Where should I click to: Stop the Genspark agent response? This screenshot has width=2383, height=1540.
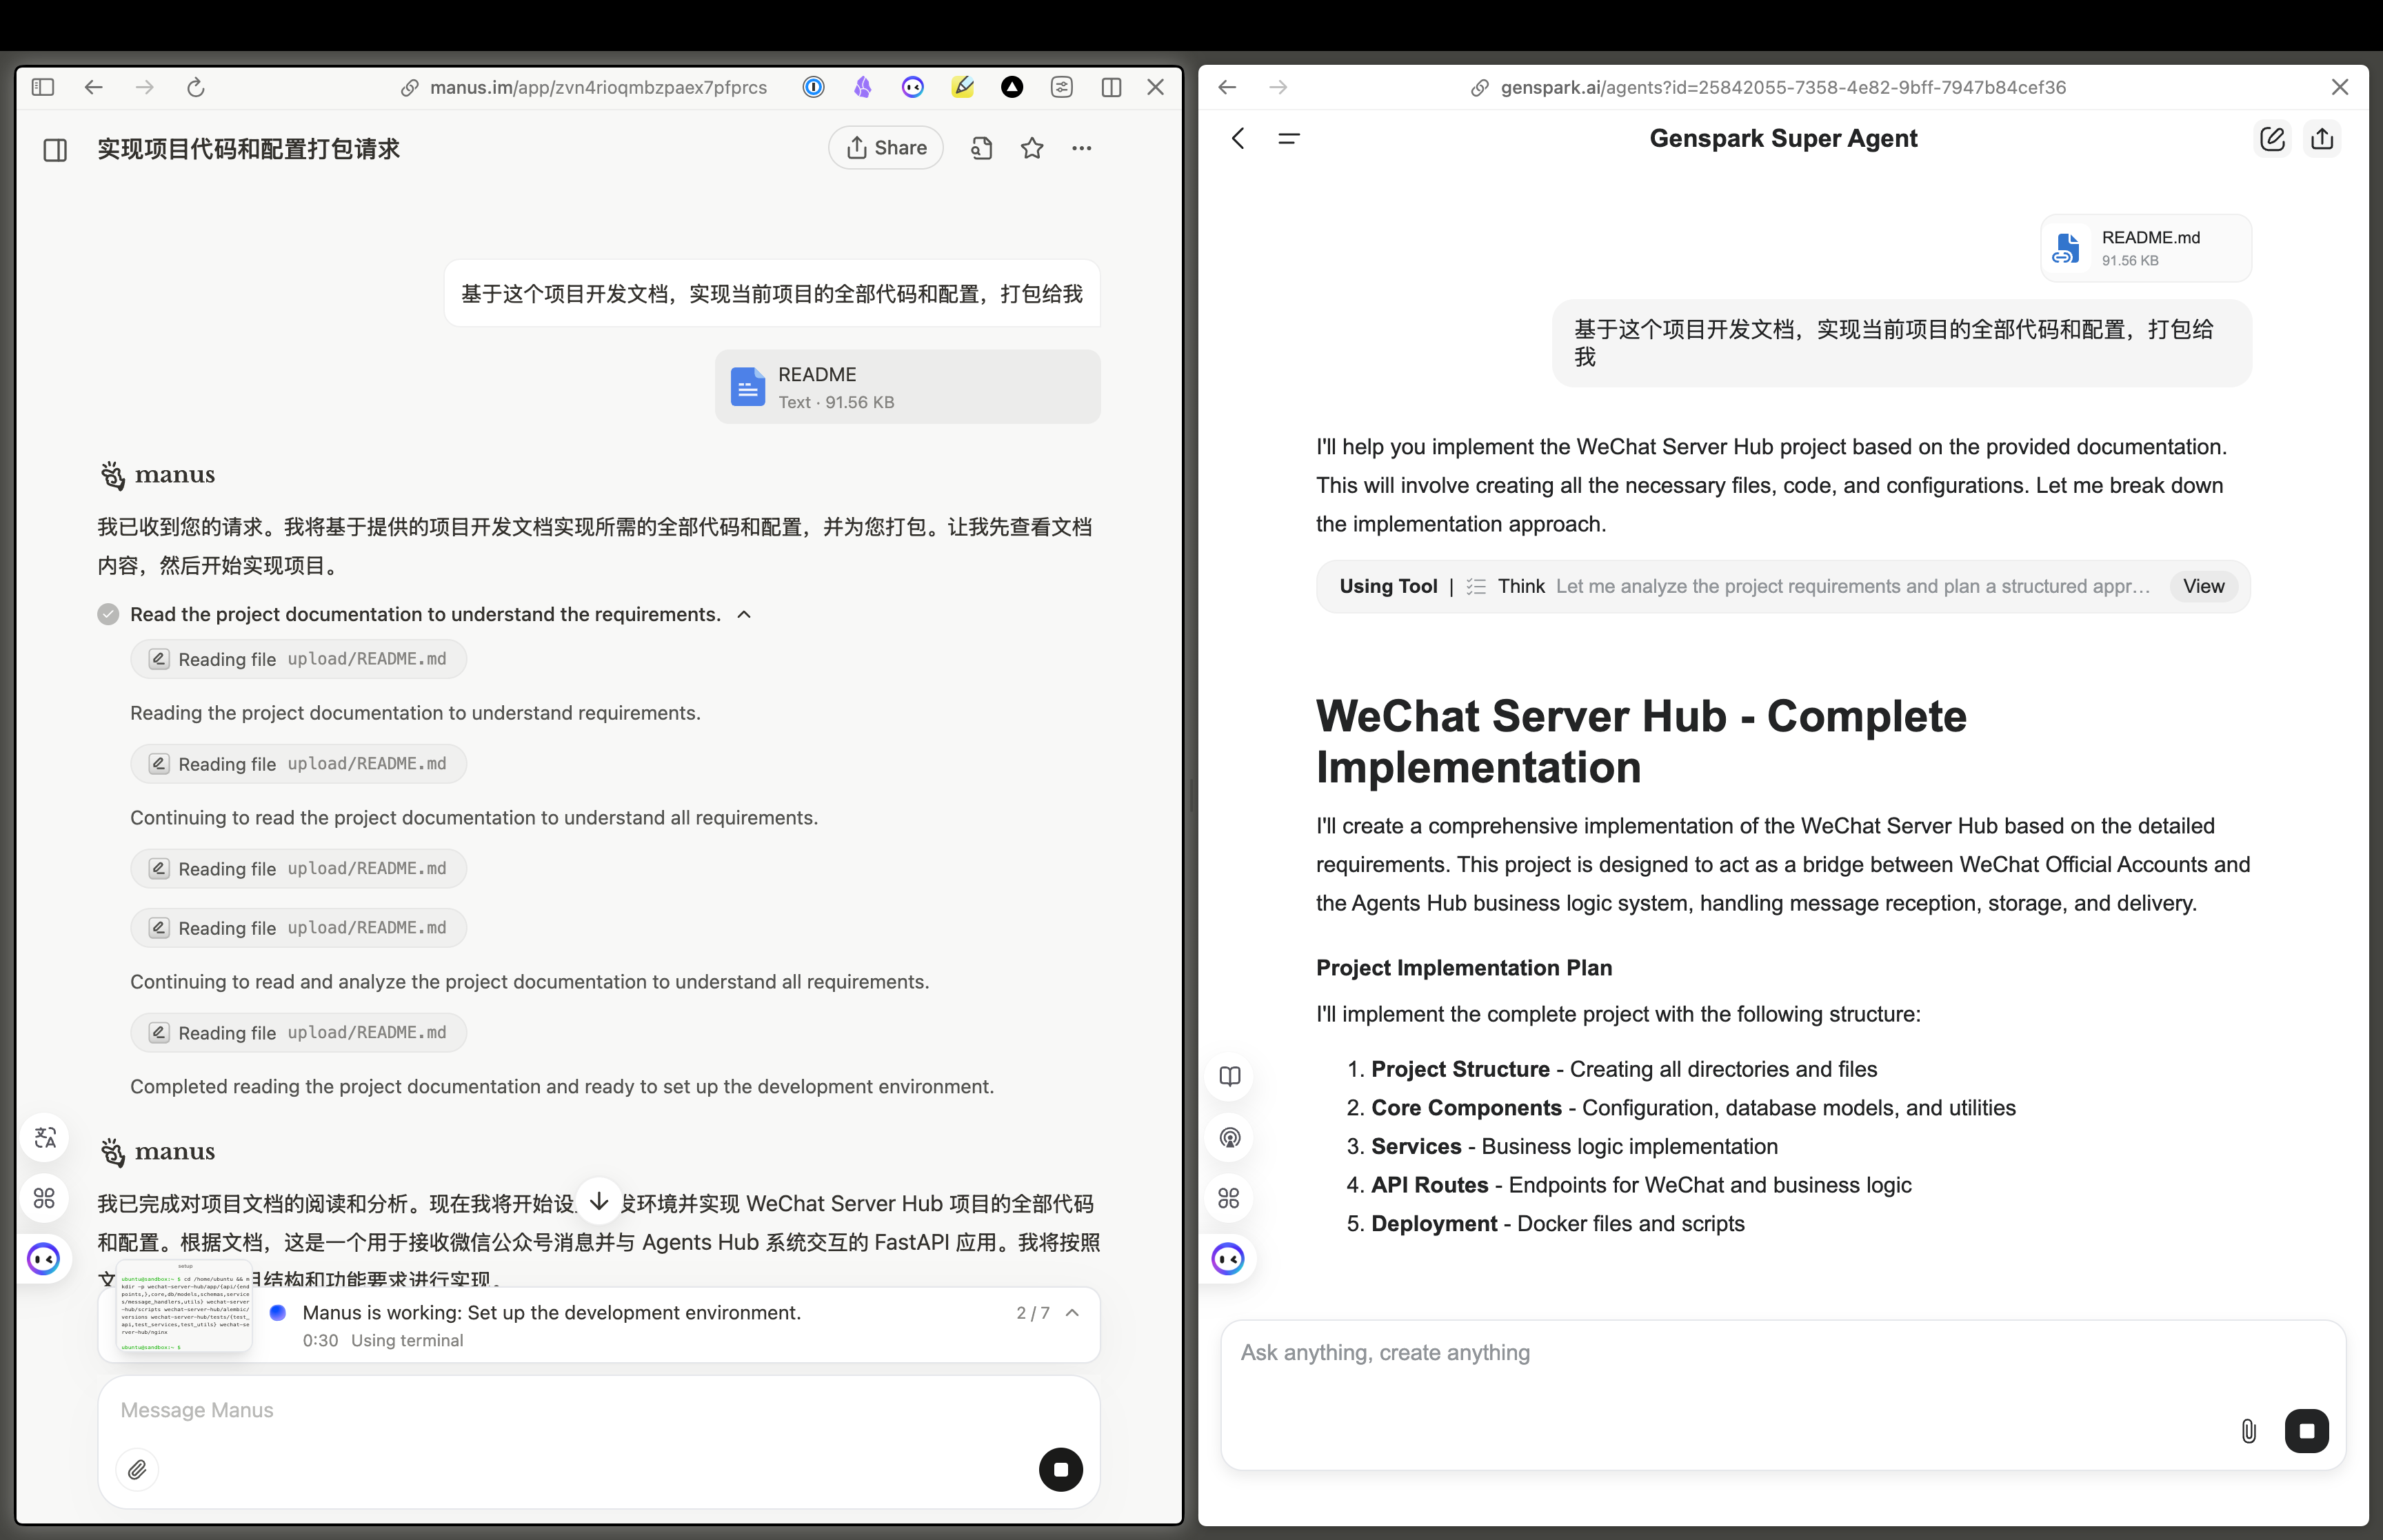tap(2306, 1431)
